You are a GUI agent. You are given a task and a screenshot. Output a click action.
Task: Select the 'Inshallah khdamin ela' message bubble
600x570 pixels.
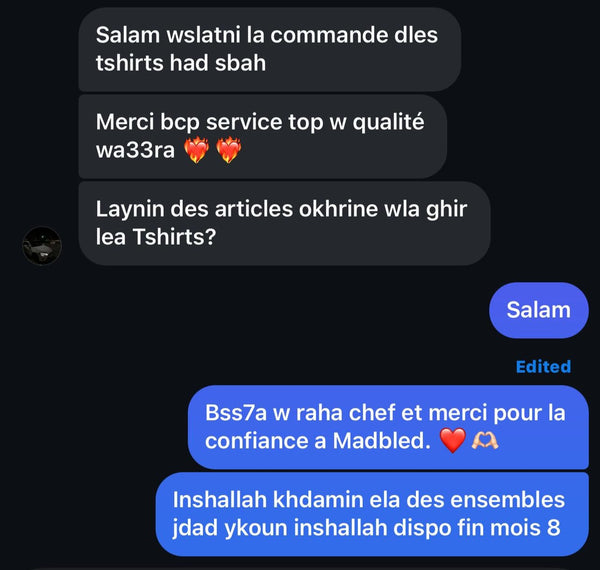(x=372, y=514)
